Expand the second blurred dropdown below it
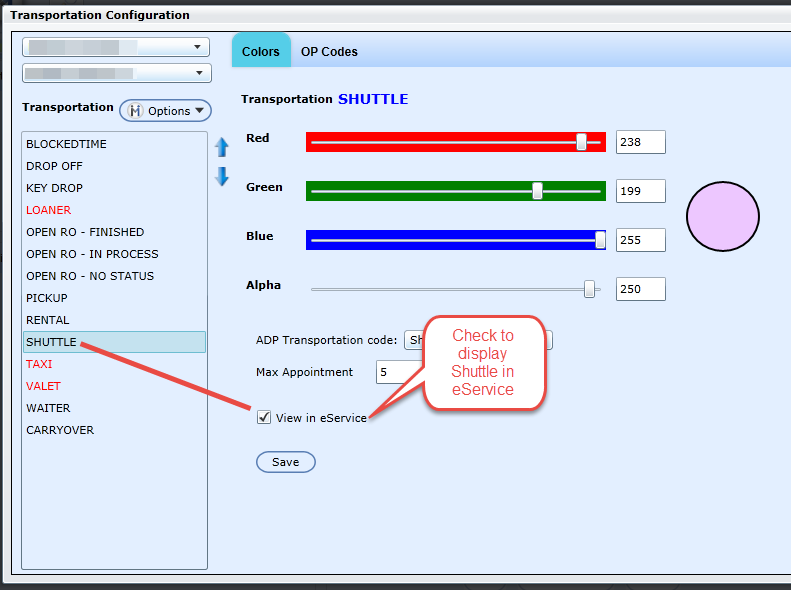Viewport: 791px width, 590px height. (116, 73)
